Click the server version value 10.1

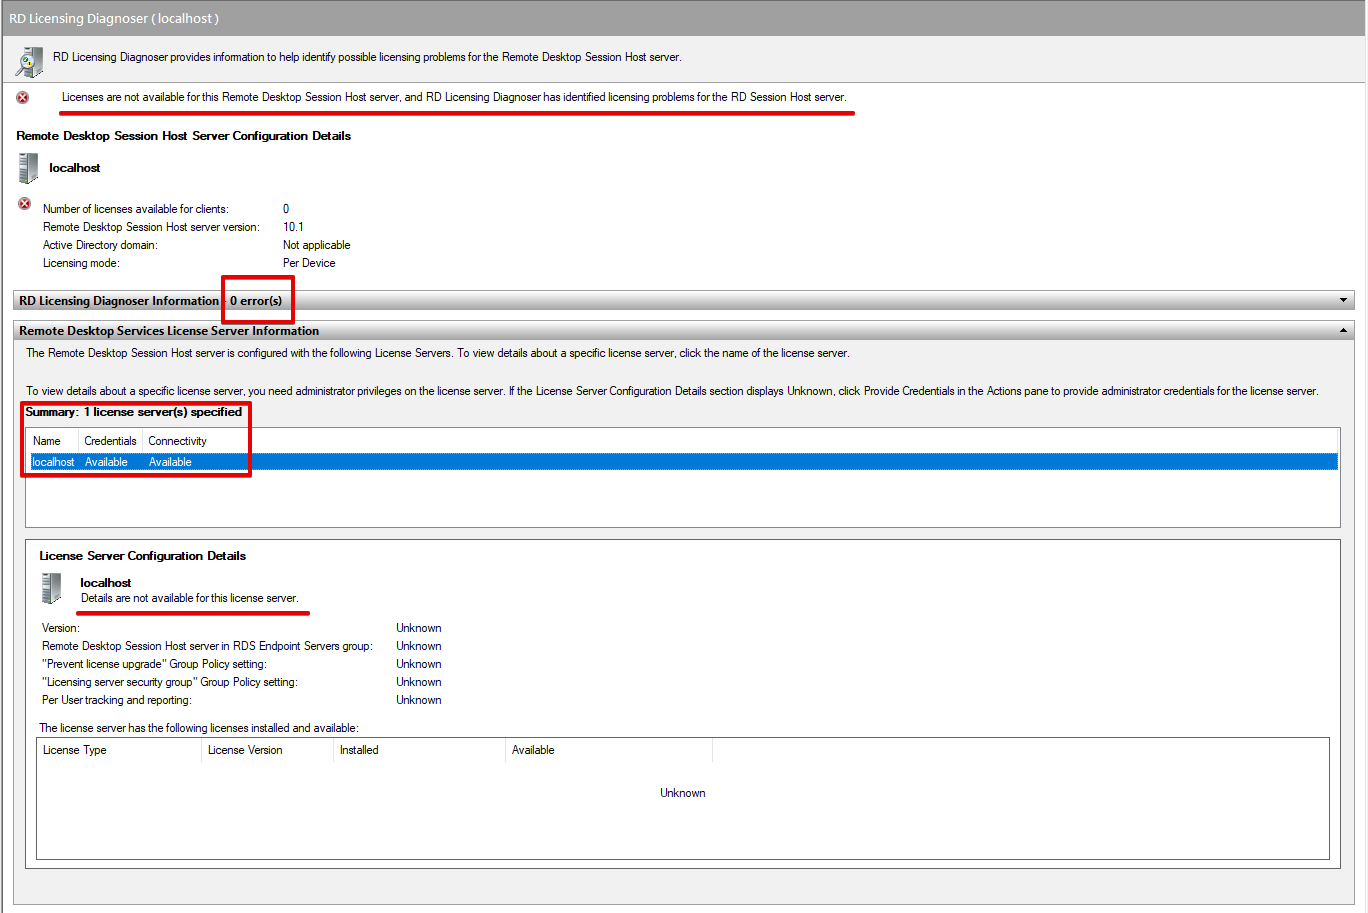(293, 227)
